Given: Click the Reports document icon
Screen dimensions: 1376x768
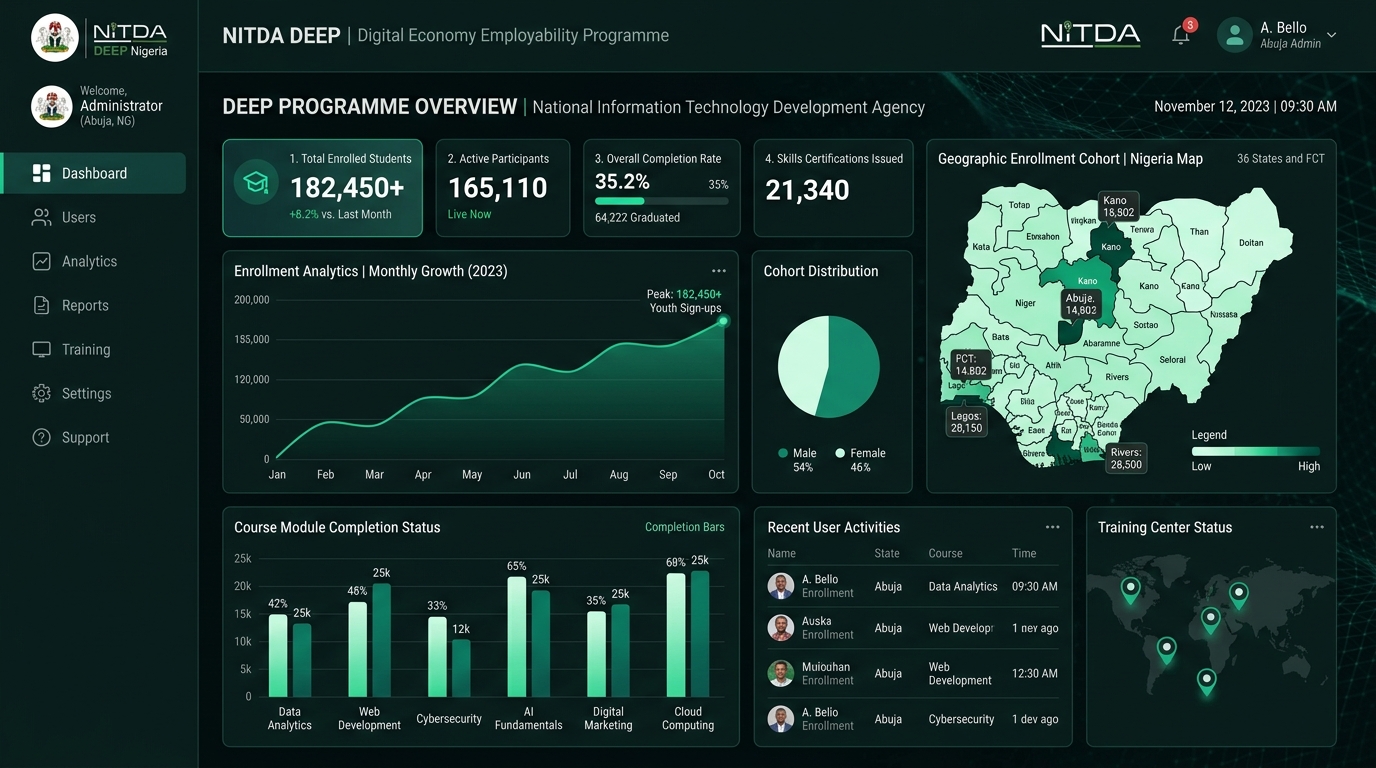Looking at the screenshot, I should (x=41, y=305).
